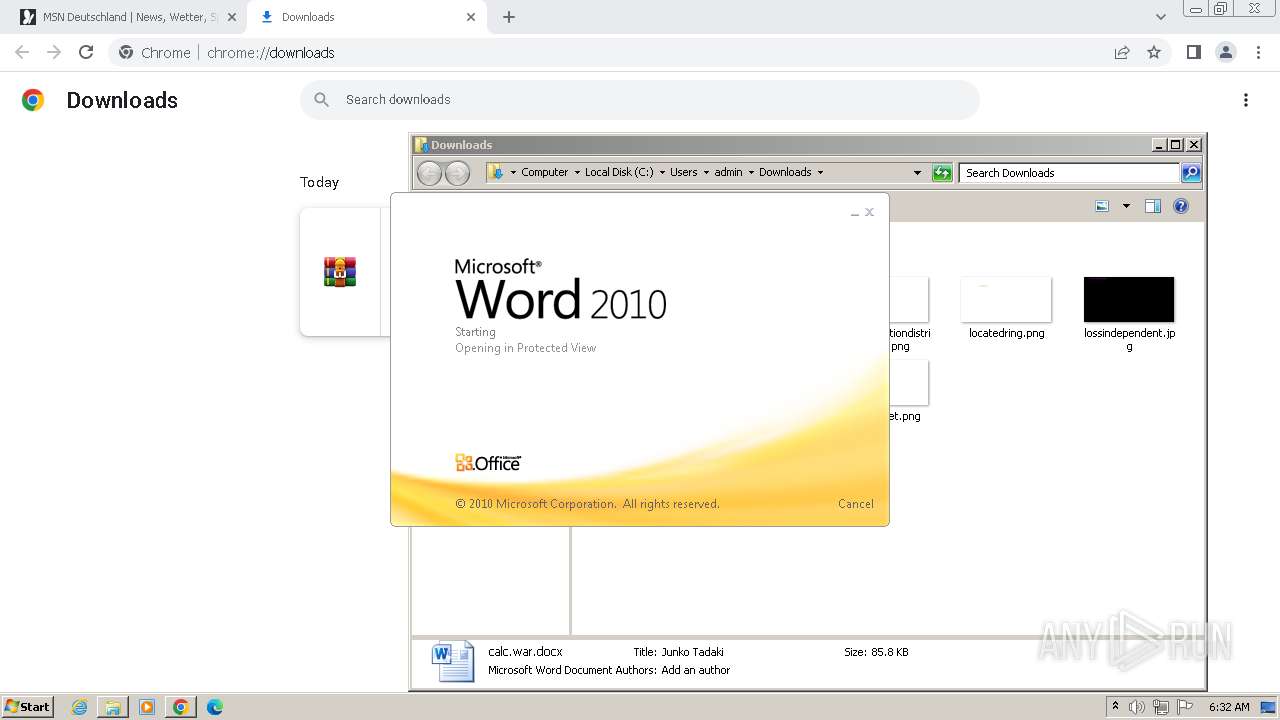Bookmark this tab with the star icon
The image size is (1280, 720).
coord(1154,52)
